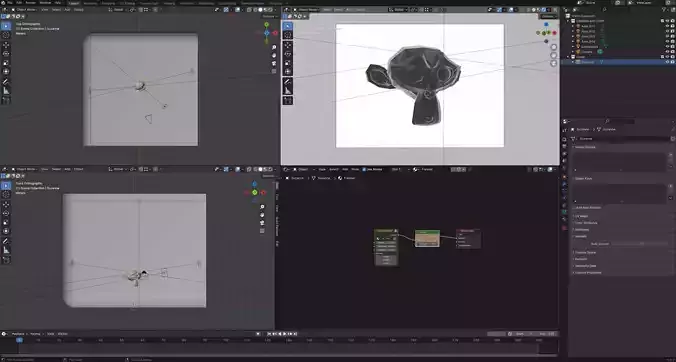Toggle camera view icon in top-left viewport
The image size is (676, 362).
pyautogui.click(x=274, y=63)
